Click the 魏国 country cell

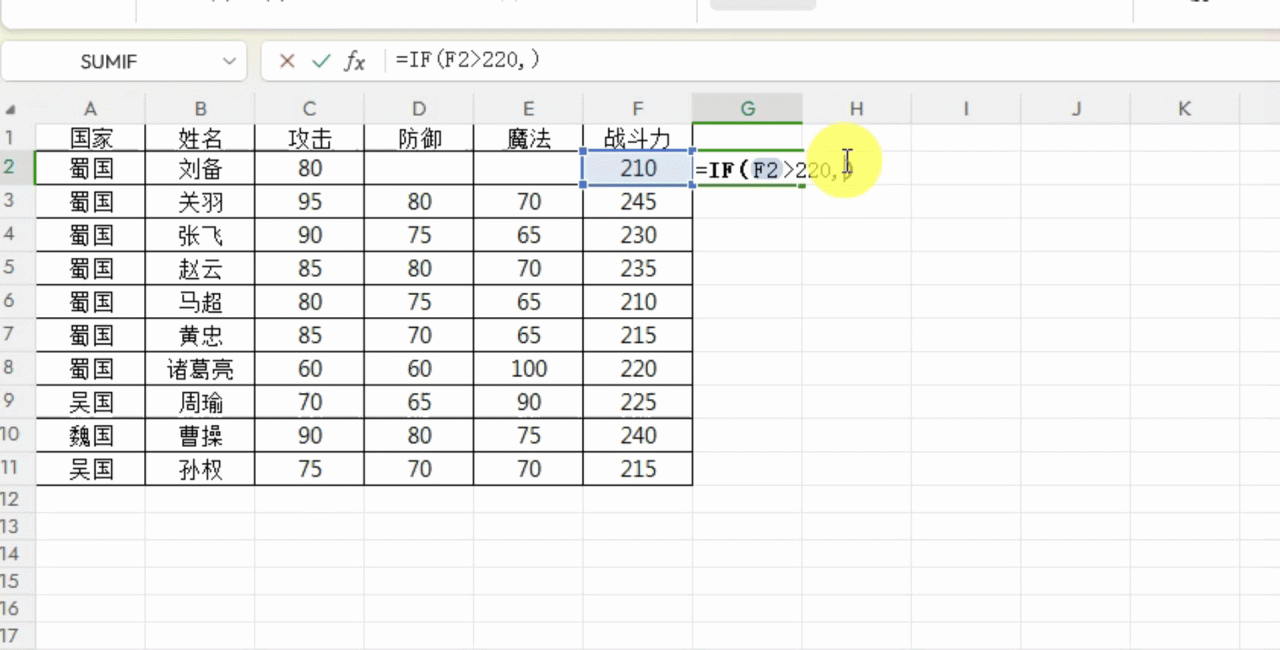90,435
